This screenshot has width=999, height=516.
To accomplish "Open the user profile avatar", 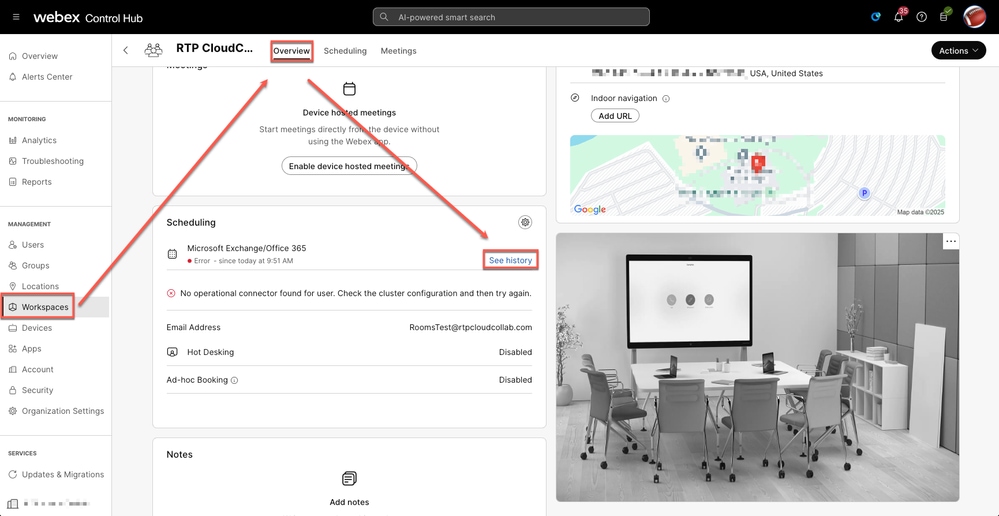I will click(974, 17).
